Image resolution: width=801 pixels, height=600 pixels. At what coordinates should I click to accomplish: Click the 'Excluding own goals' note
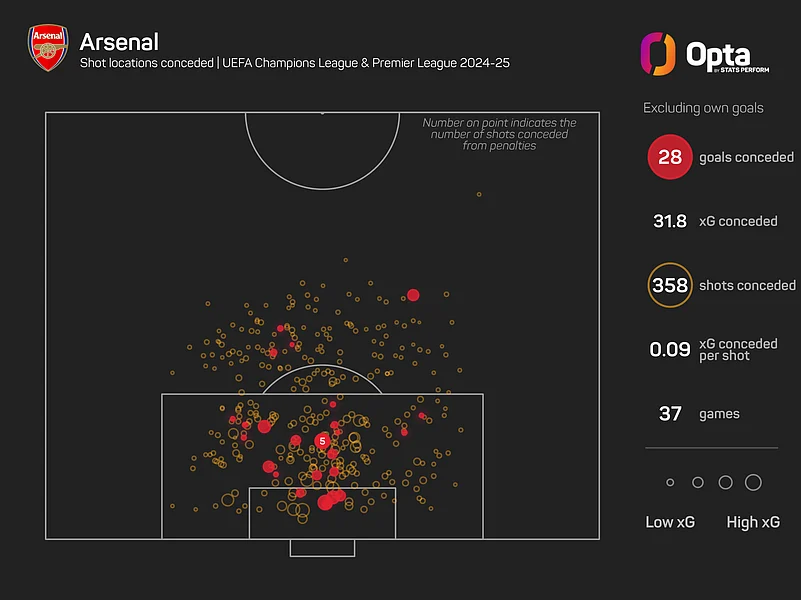(703, 108)
